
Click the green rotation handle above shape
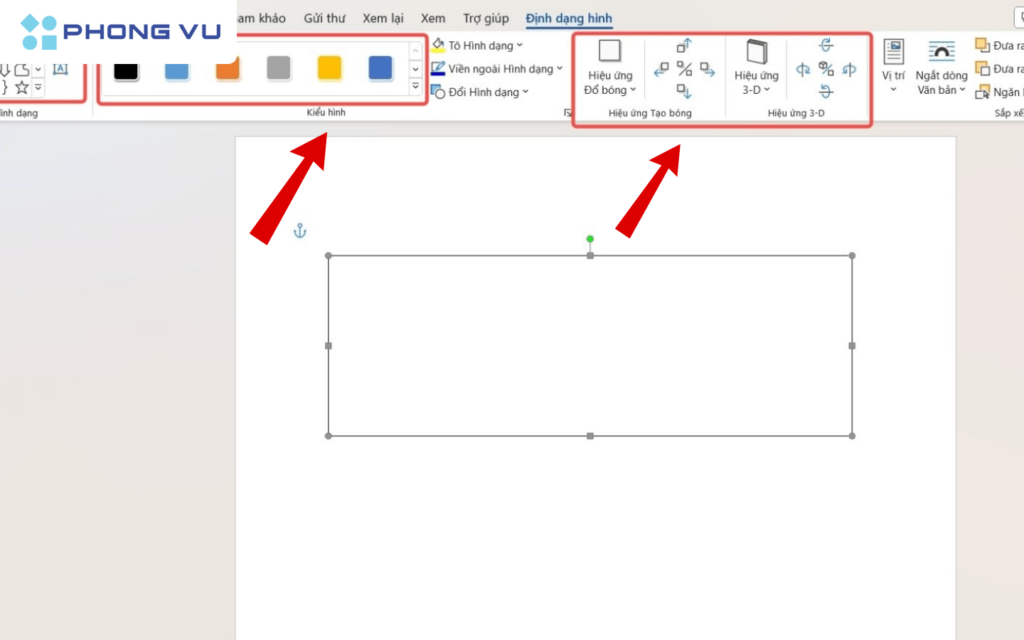pos(590,239)
